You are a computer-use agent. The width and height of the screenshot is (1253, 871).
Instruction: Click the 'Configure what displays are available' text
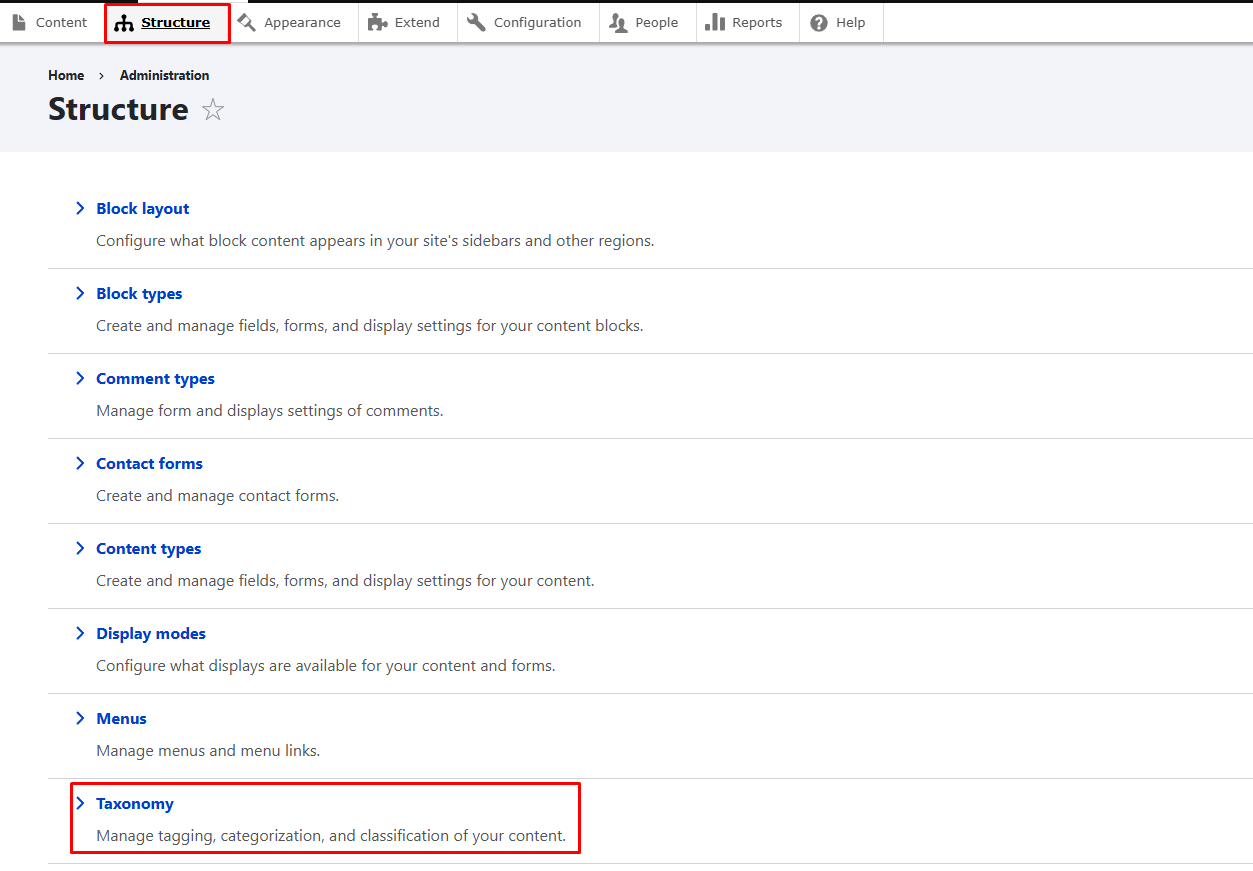tap(325, 665)
